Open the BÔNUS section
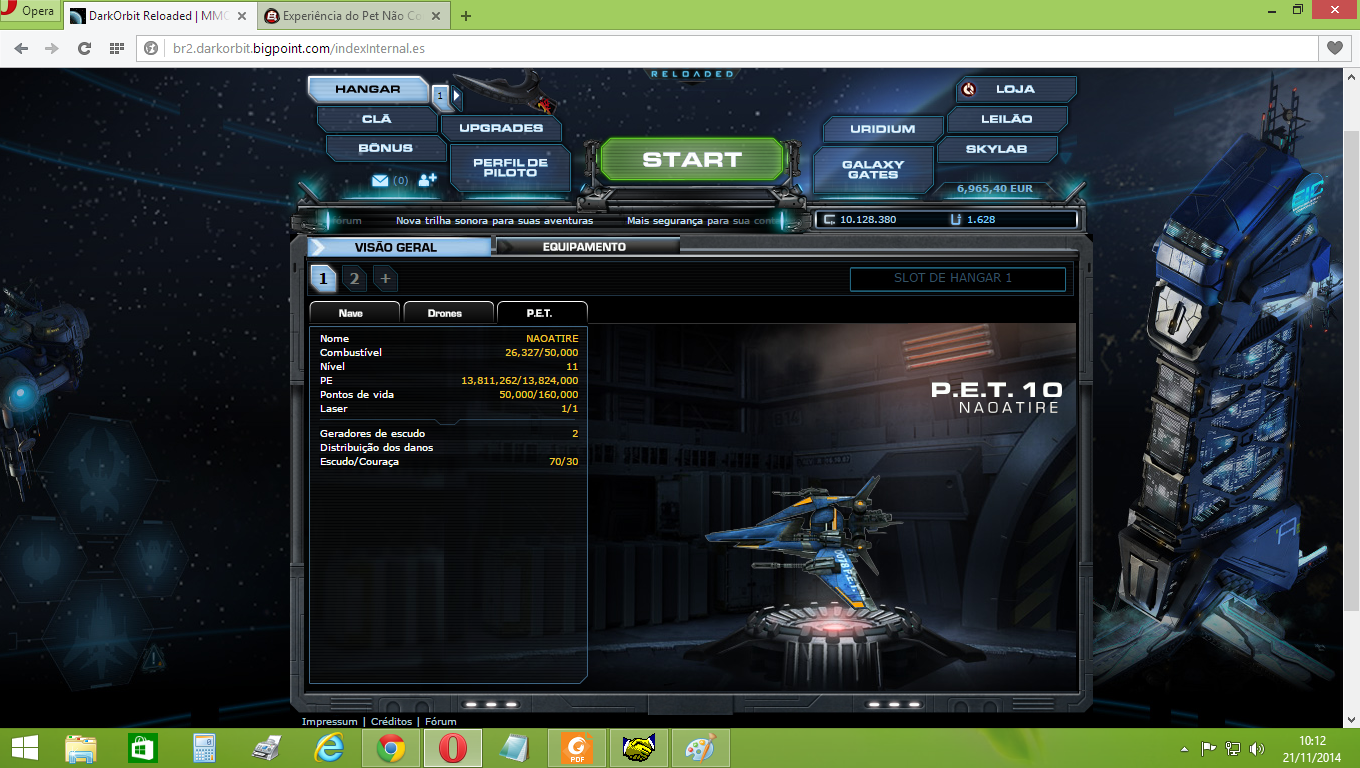Image resolution: width=1360 pixels, height=768 pixels. [386, 148]
